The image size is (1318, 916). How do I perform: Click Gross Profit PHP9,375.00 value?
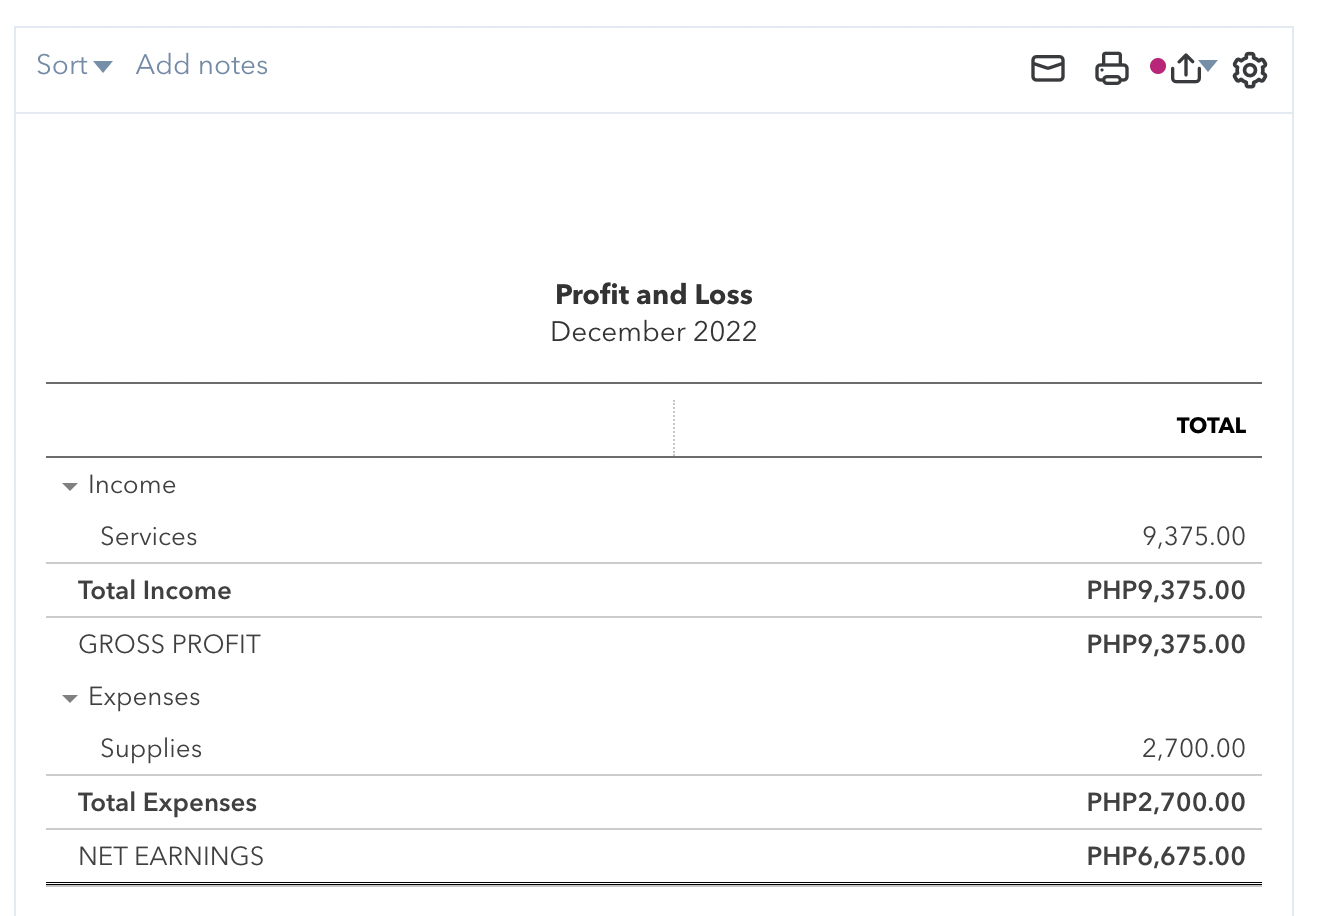(1166, 645)
